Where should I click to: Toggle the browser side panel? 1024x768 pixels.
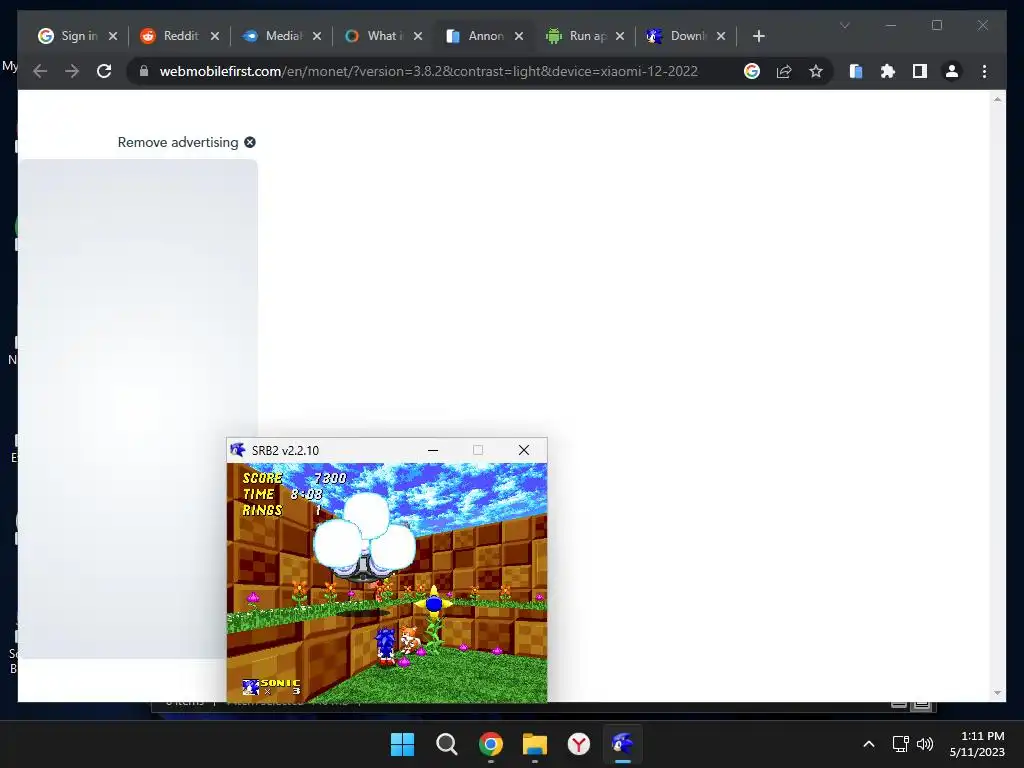[x=920, y=71]
